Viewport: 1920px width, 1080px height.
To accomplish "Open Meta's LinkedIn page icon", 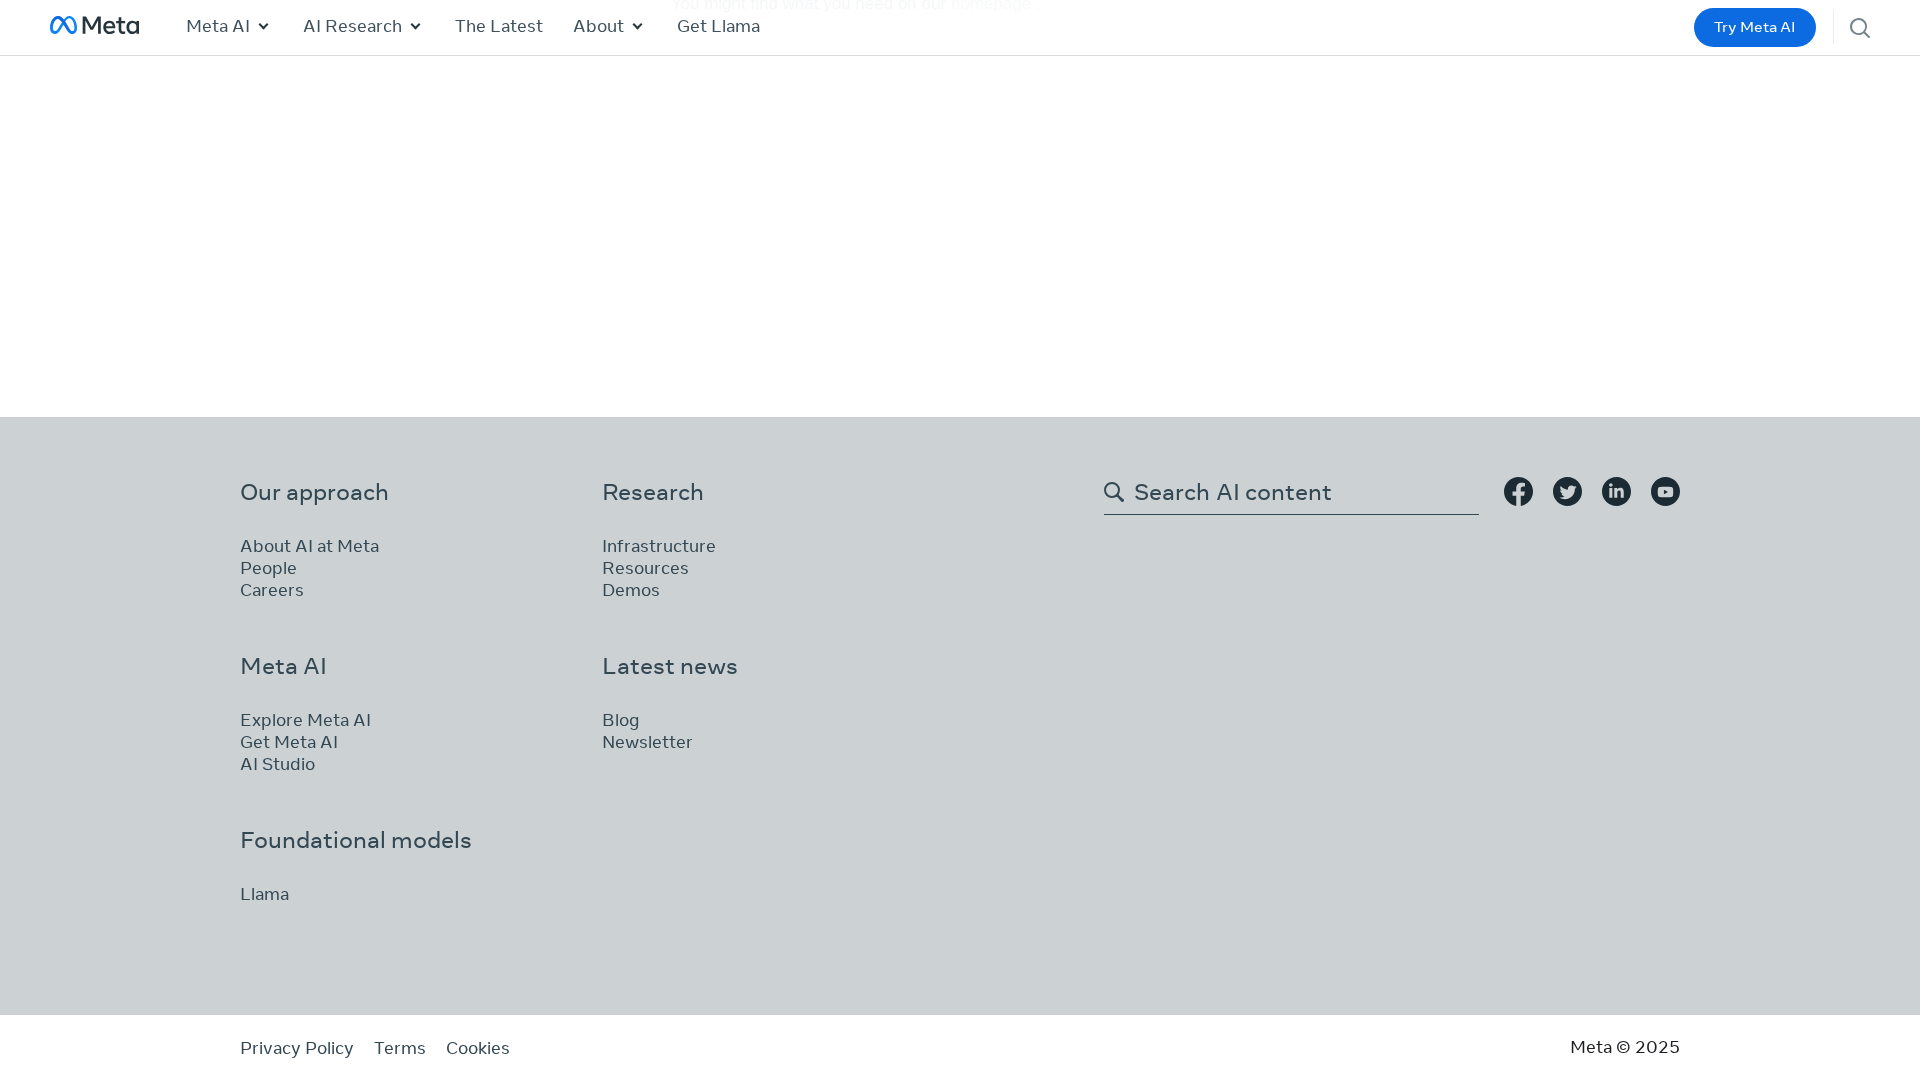I will tap(1616, 492).
